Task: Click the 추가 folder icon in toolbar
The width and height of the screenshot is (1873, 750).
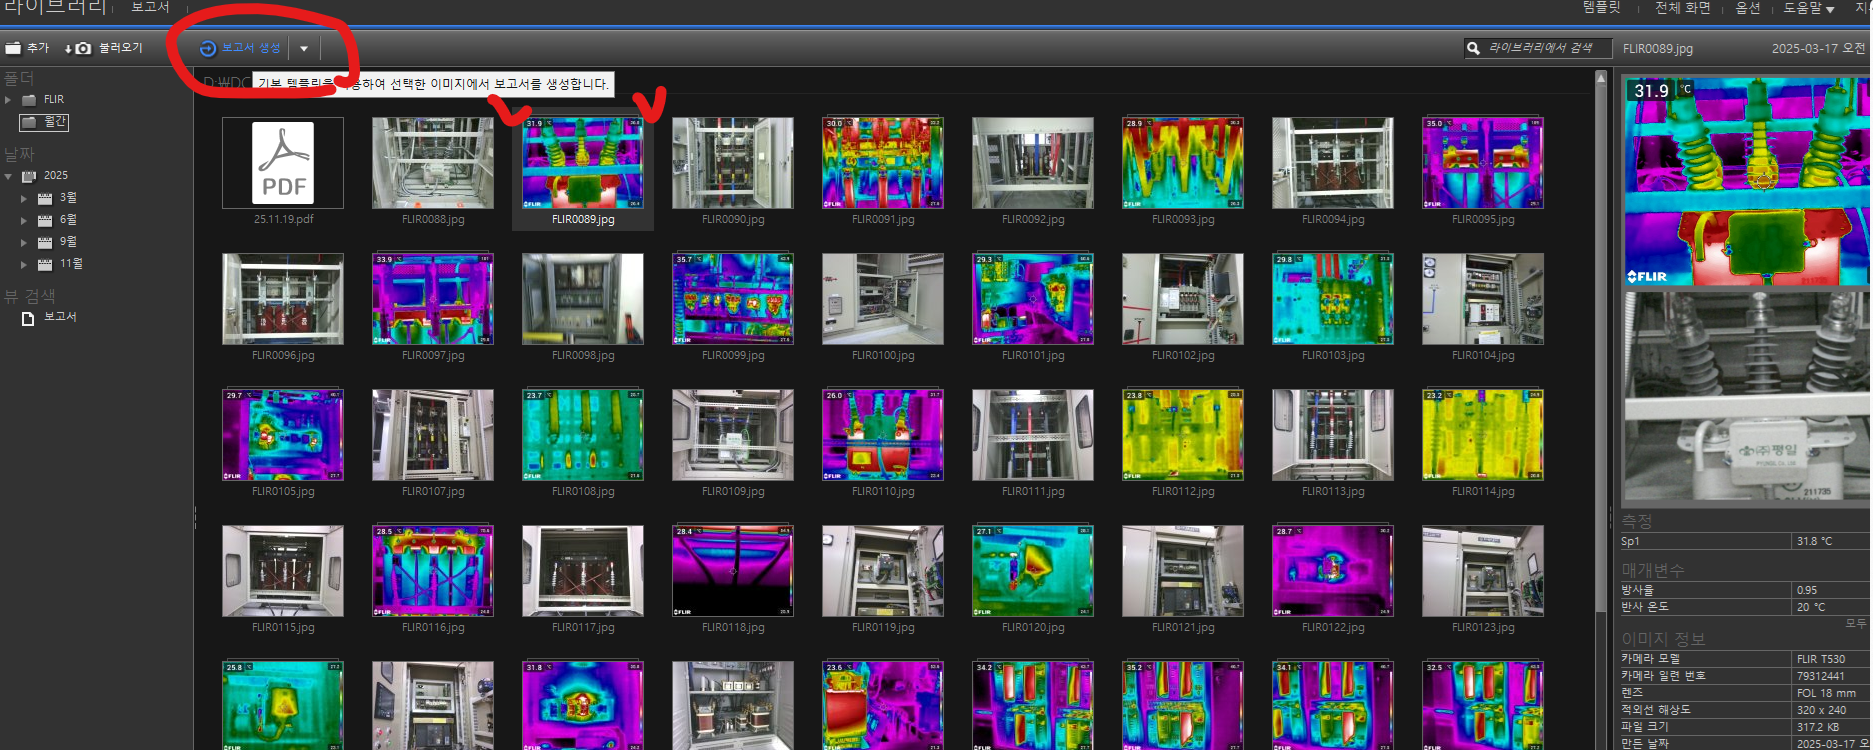Action: [13, 48]
